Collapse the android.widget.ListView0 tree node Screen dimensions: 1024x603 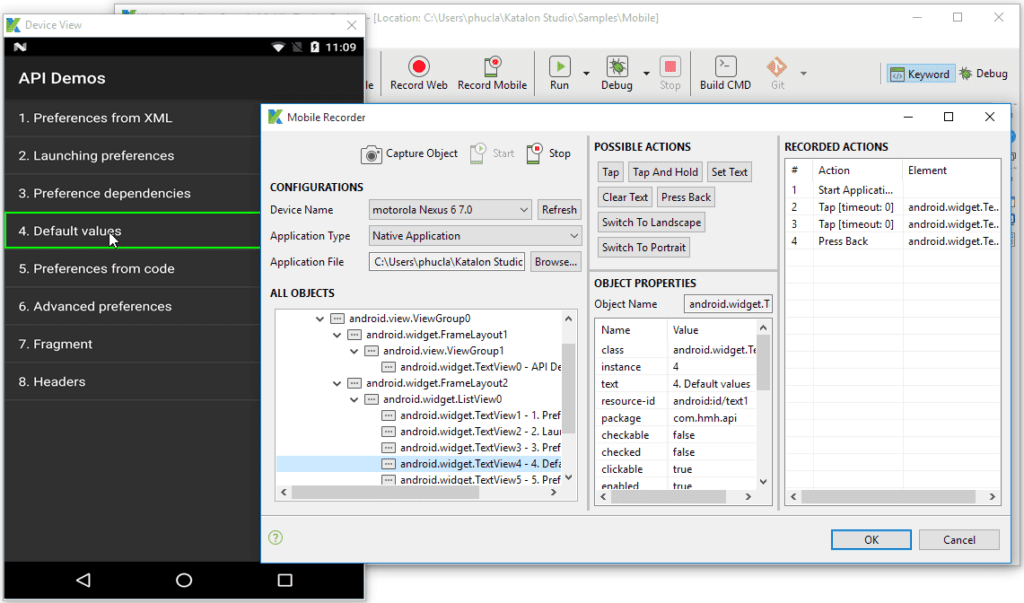353,399
